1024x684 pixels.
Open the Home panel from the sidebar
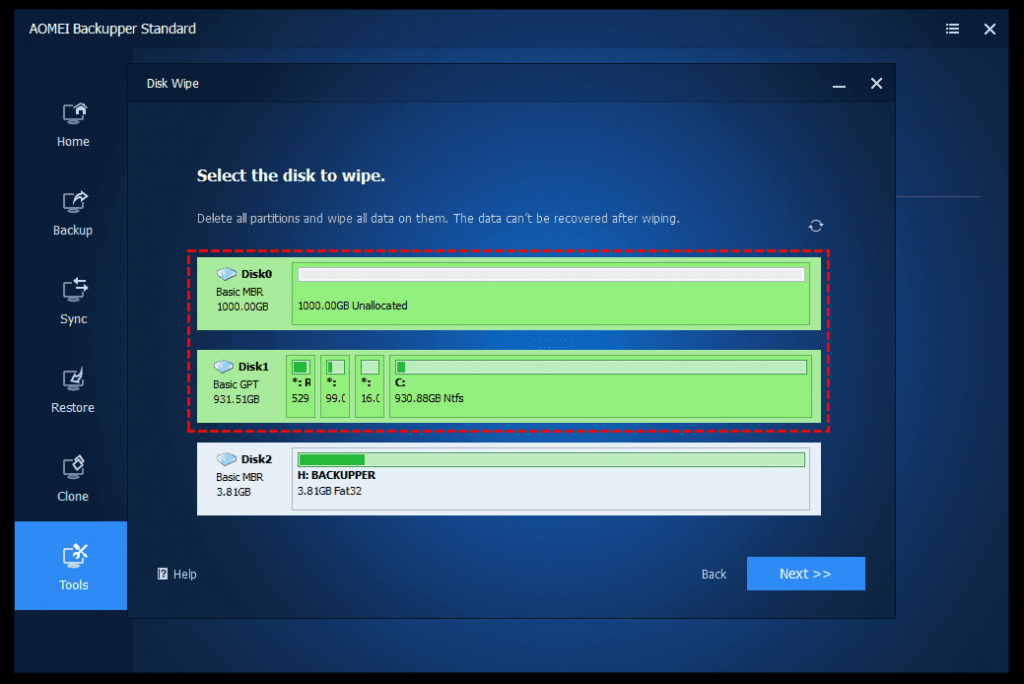(71, 124)
